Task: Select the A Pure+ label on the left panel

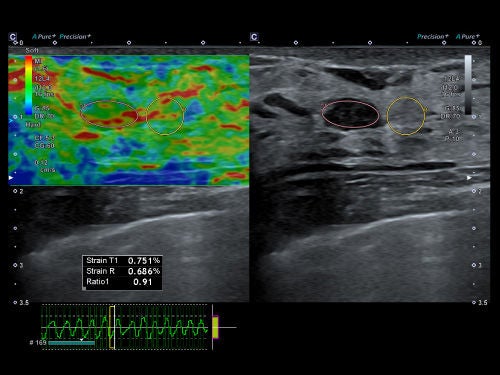Action: coord(44,36)
